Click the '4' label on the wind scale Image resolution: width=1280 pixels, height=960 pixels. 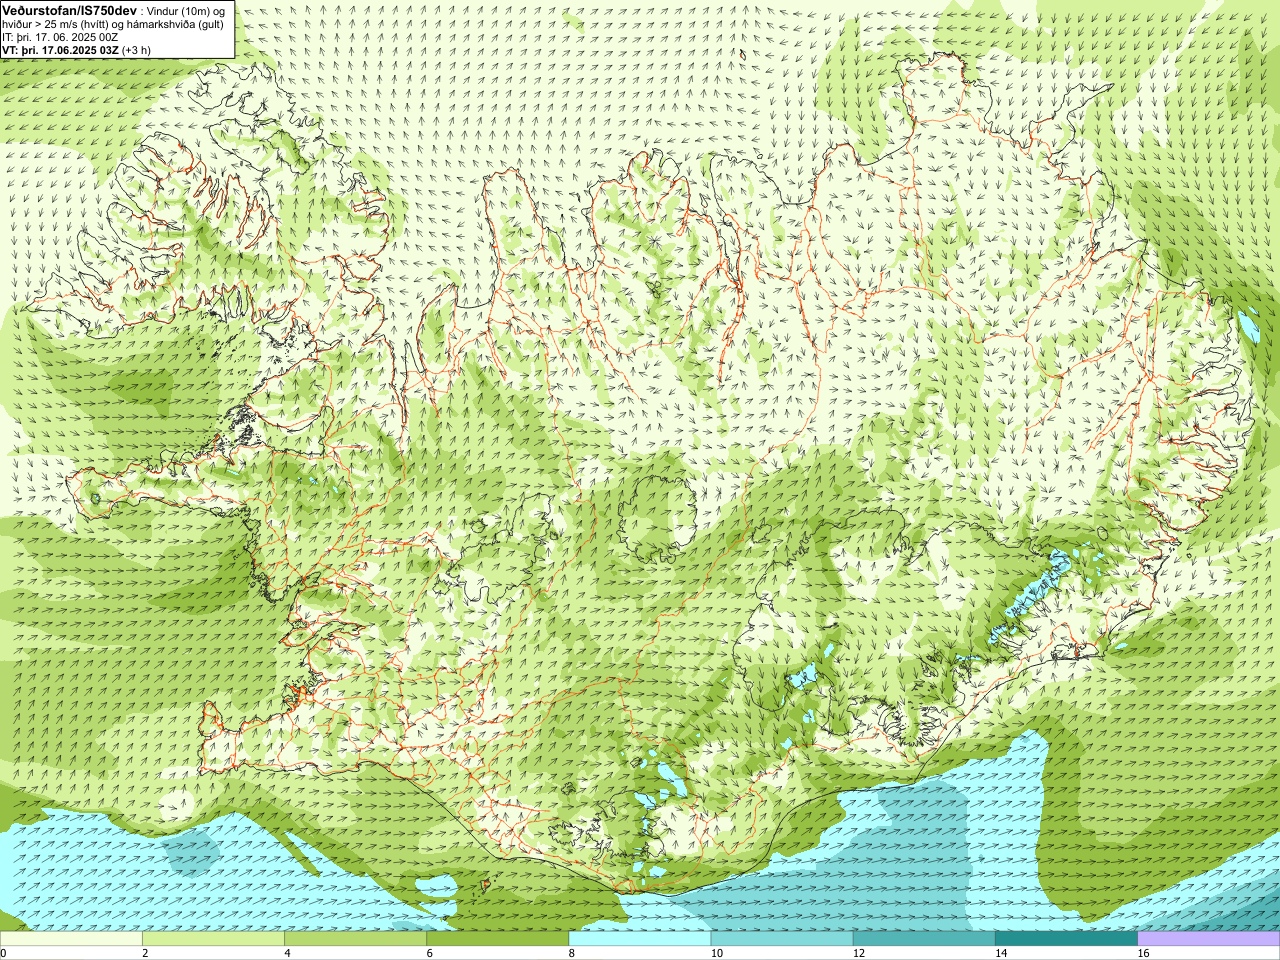pyautogui.click(x=288, y=953)
